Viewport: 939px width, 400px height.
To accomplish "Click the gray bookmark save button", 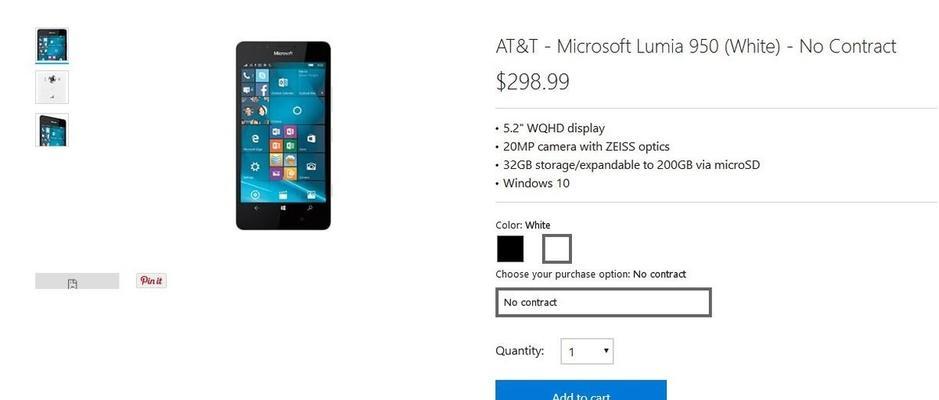I will tap(77, 281).
